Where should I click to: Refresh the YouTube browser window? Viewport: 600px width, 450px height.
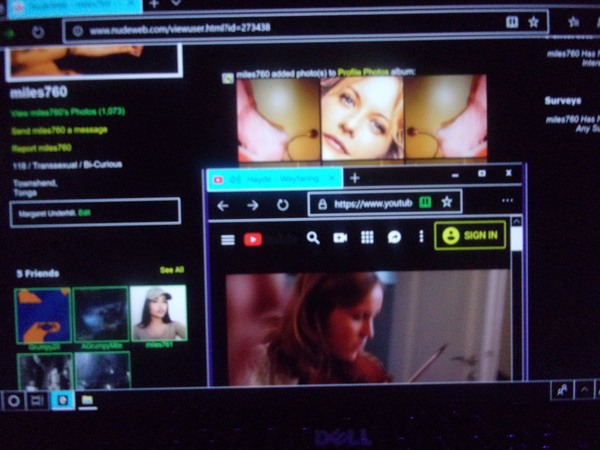(282, 204)
